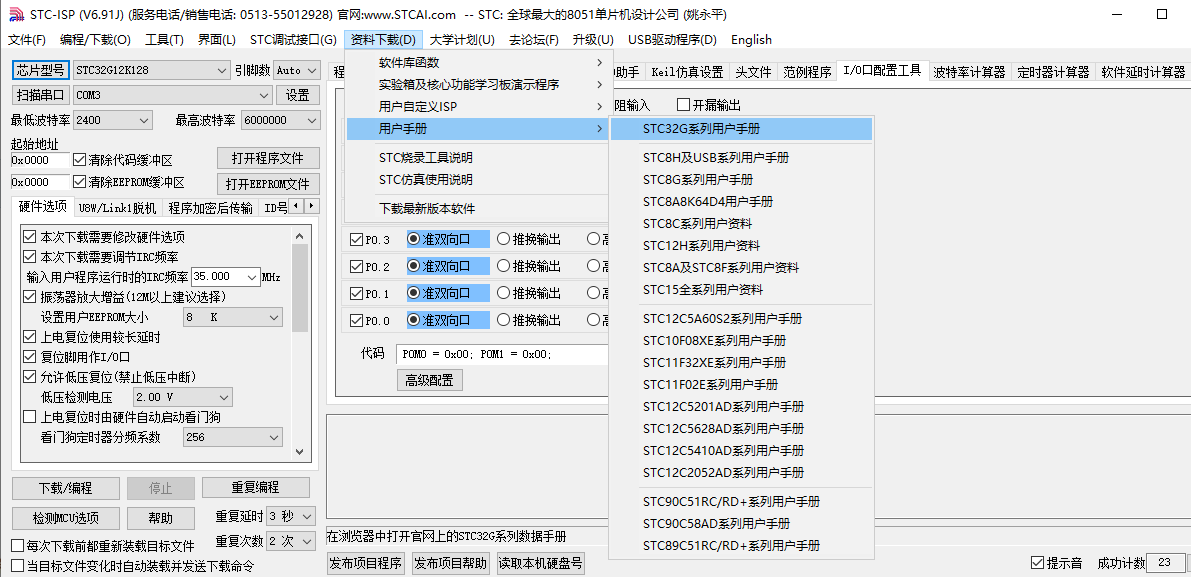Click the code start address 0x0000 field

click(40, 160)
